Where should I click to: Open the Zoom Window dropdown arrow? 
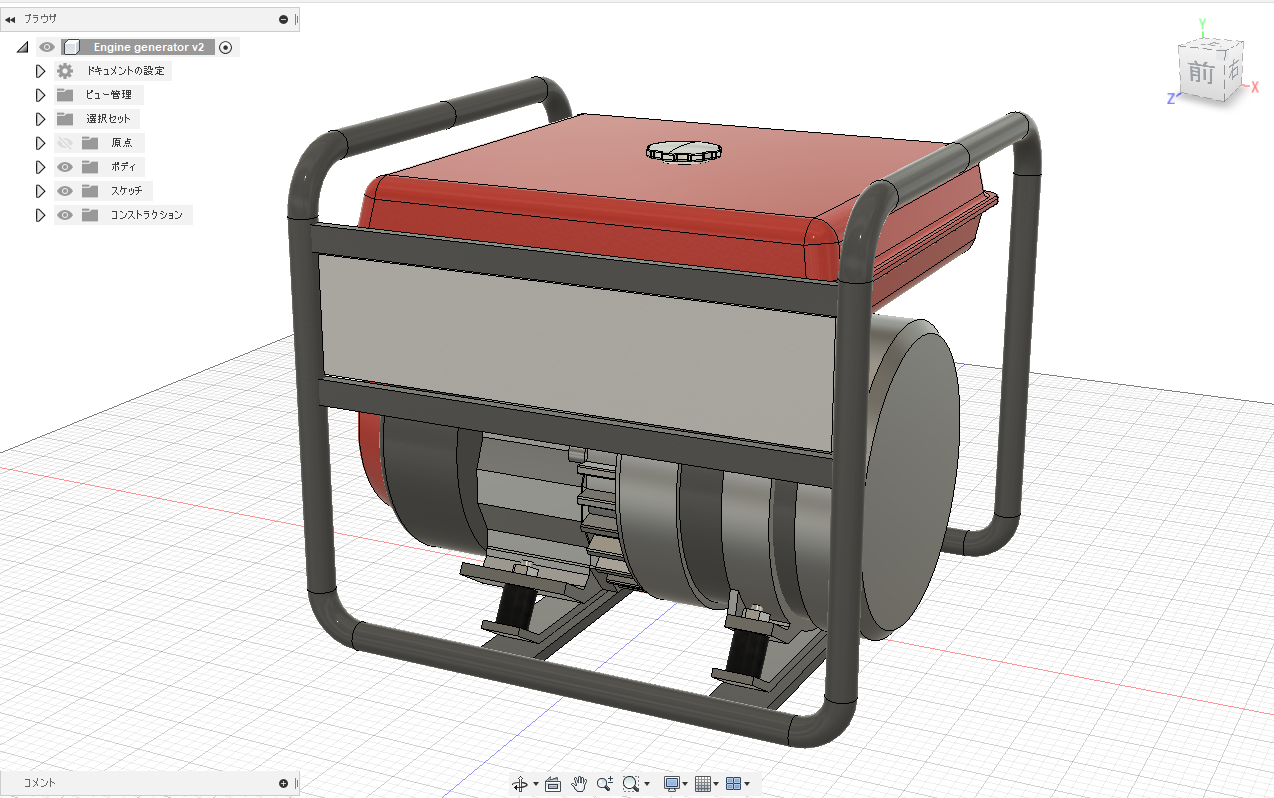tap(647, 784)
